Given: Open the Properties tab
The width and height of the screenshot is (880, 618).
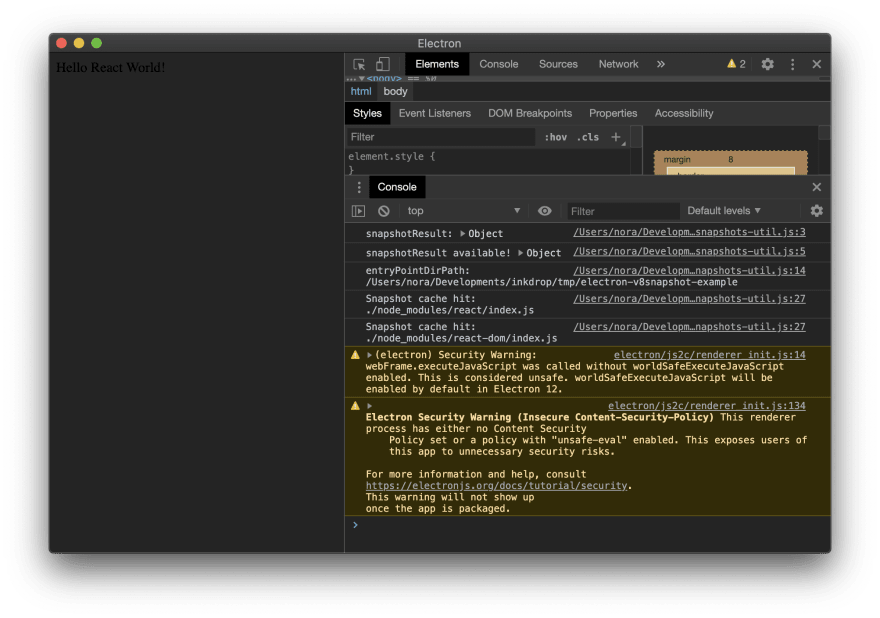Looking at the screenshot, I should point(613,113).
